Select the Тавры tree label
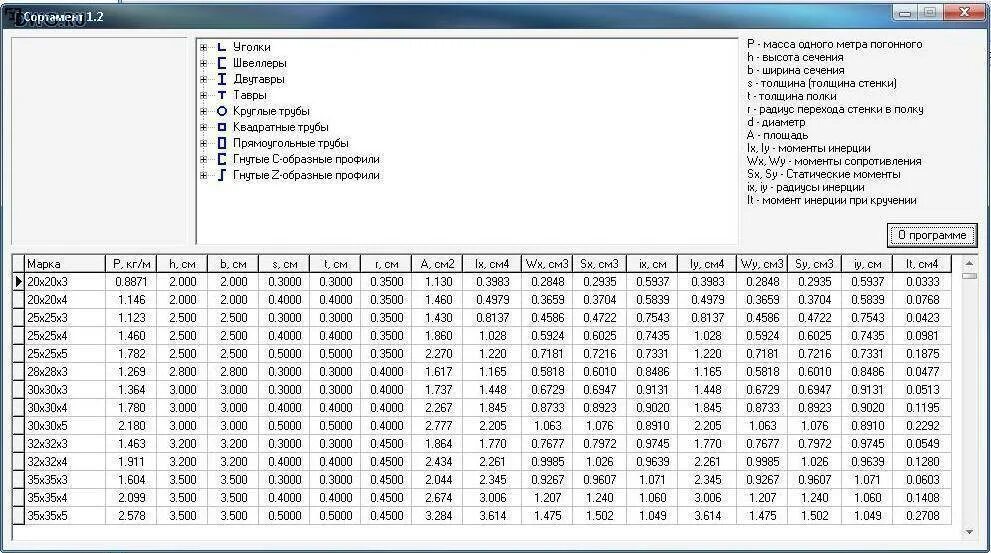The width and height of the screenshot is (991, 553). point(250,95)
